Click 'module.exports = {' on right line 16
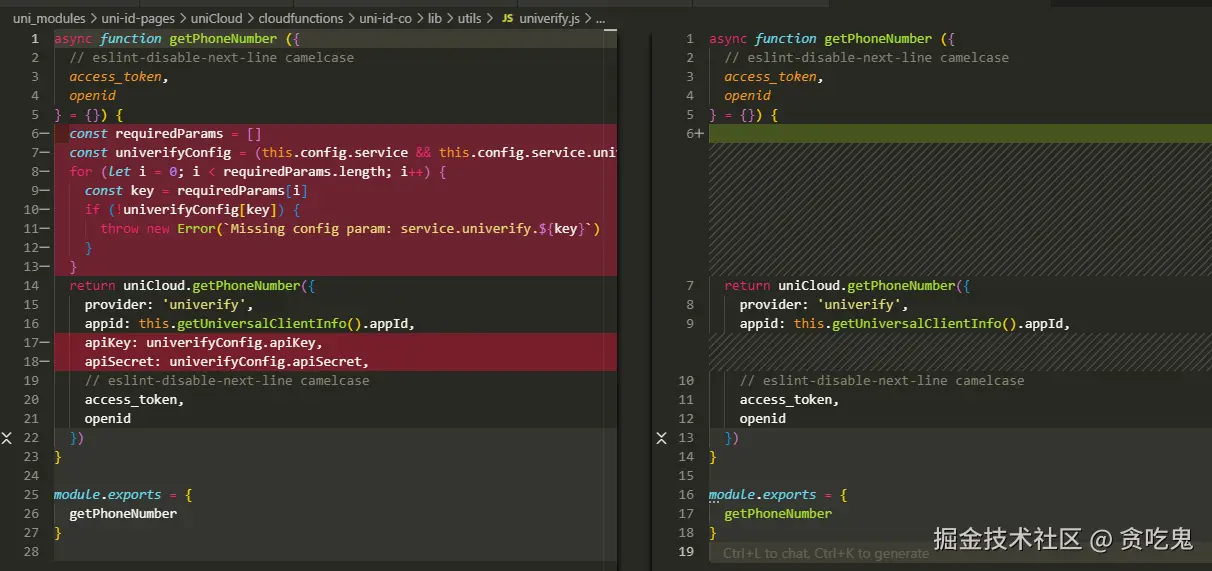The height and width of the screenshot is (571, 1212). click(x=778, y=495)
